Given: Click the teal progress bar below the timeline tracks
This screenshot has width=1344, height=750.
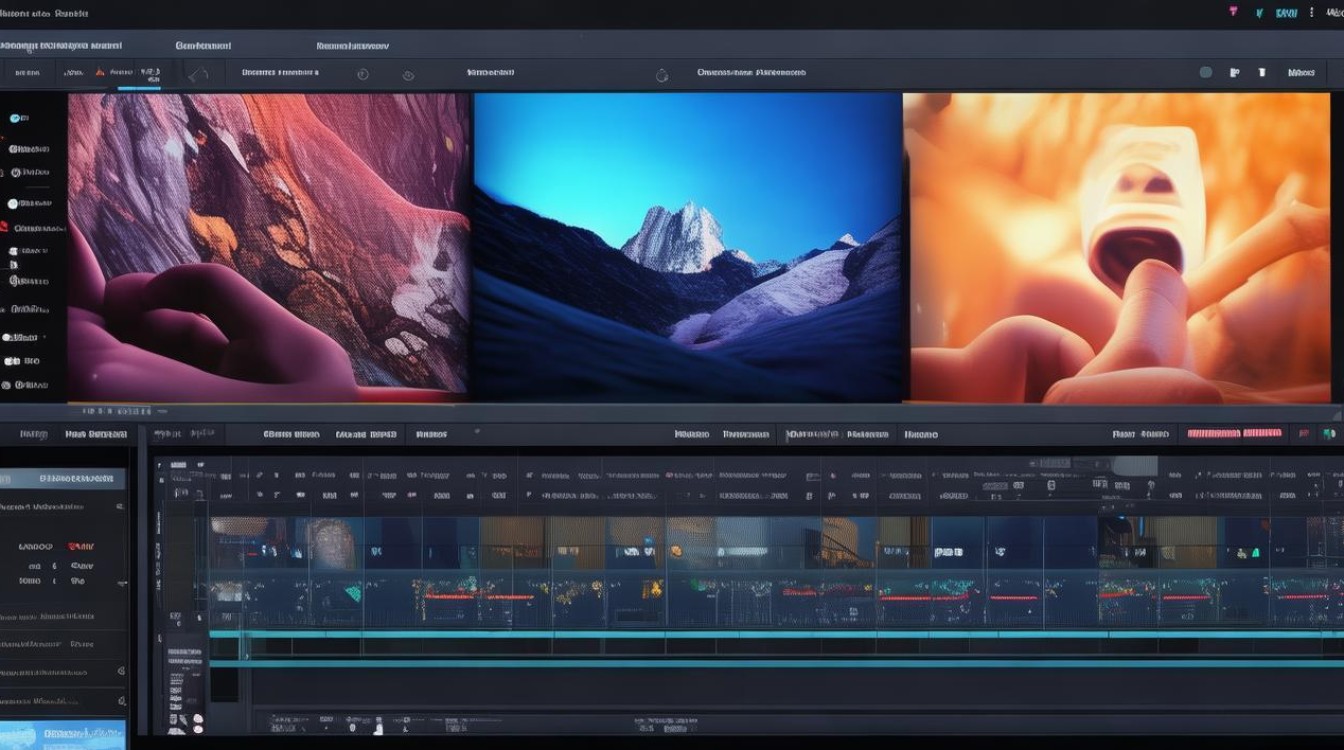Looking at the screenshot, I should 776,634.
